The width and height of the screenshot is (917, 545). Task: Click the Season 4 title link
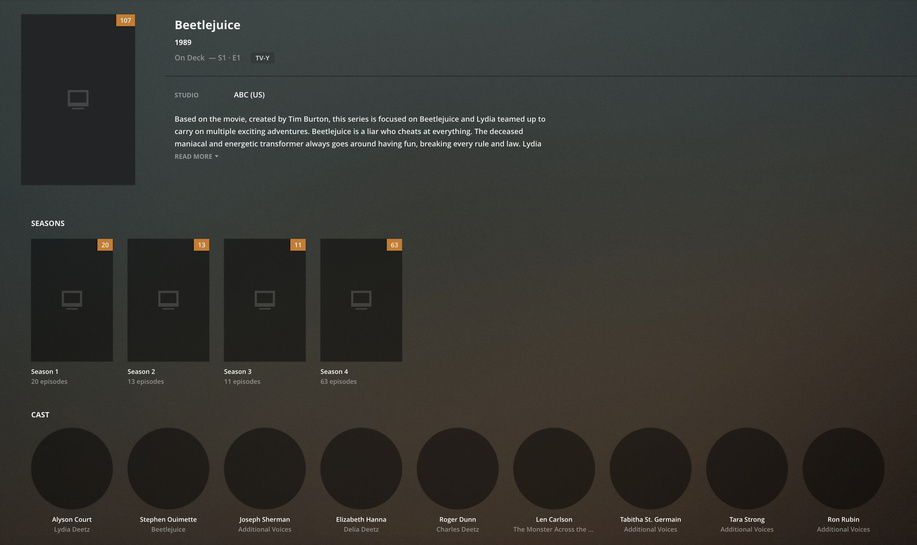click(x=334, y=371)
